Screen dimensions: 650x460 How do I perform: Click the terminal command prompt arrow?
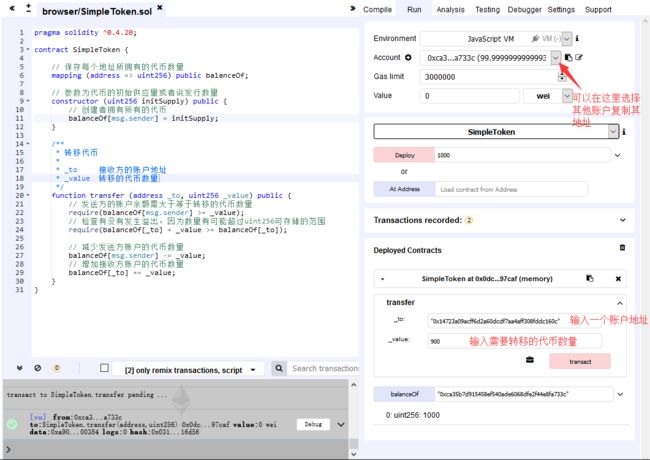click(x=8, y=449)
